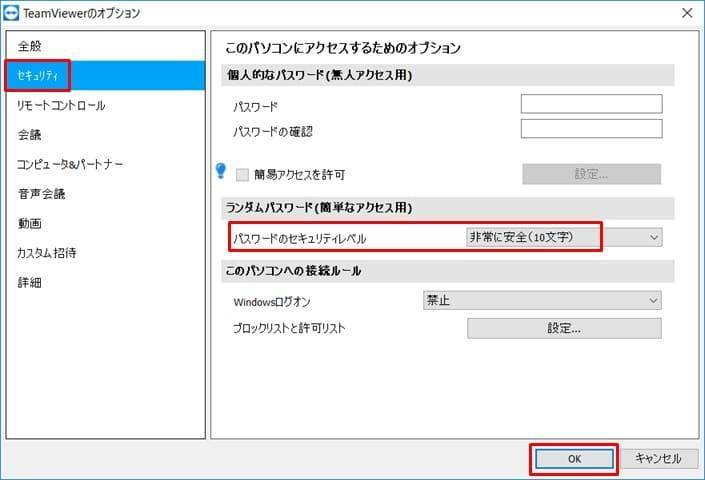Click キャンセル button
The width and height of the screenshot is (705, 480).
point(659,458)
